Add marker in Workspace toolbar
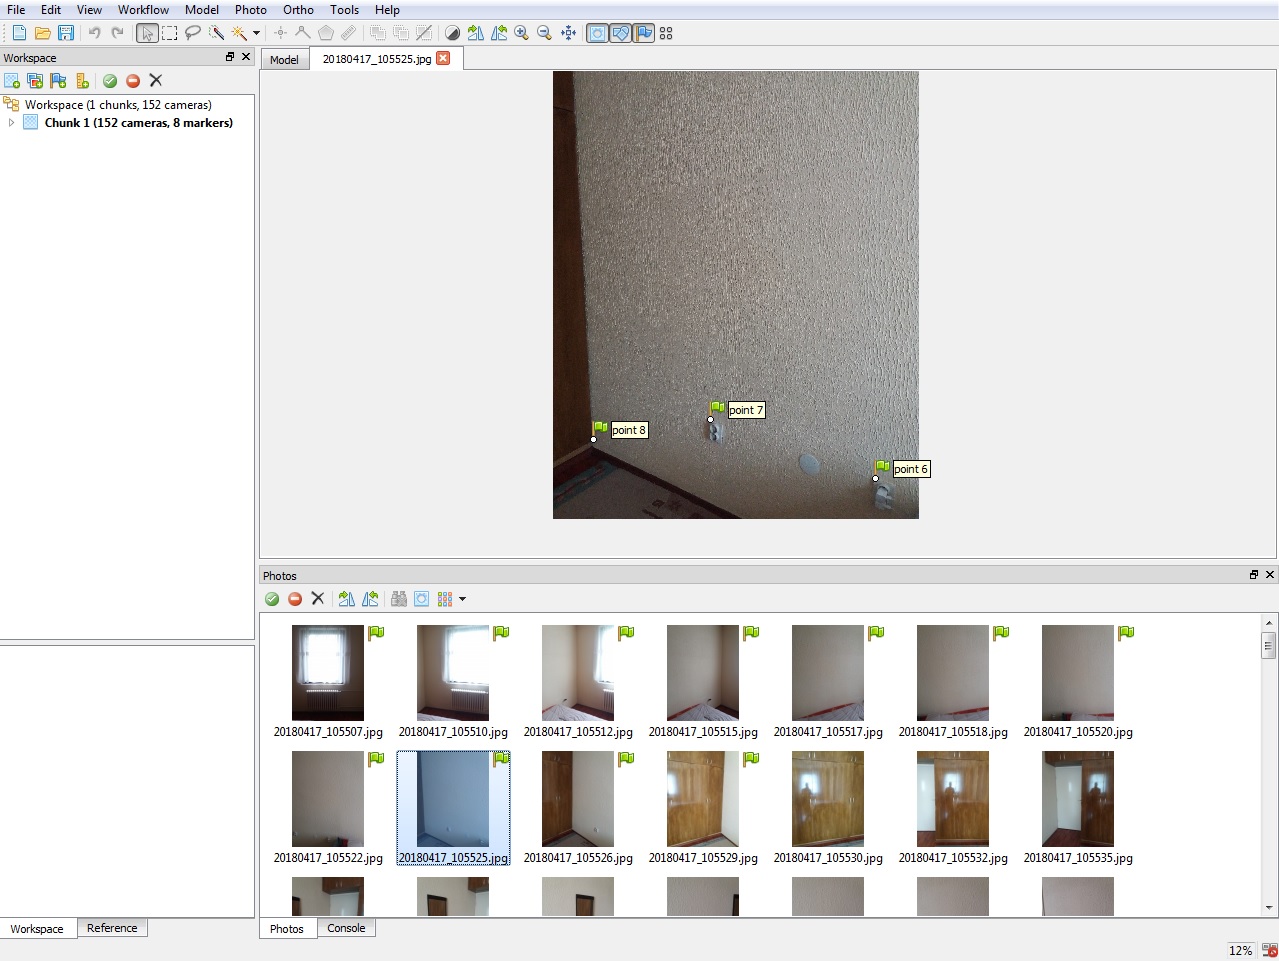This screenshot has width=1279, height=961. coord(58,81)
